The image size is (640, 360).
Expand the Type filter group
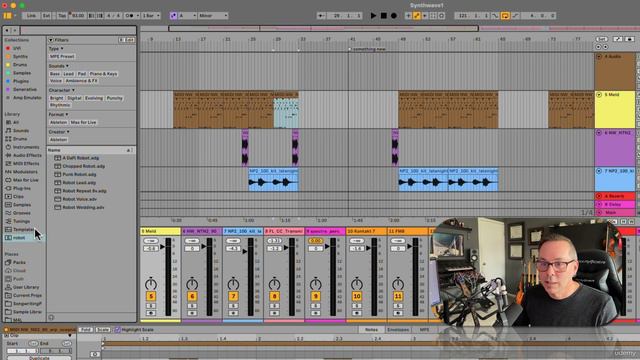pyautogui.click(x=56, y=49)
